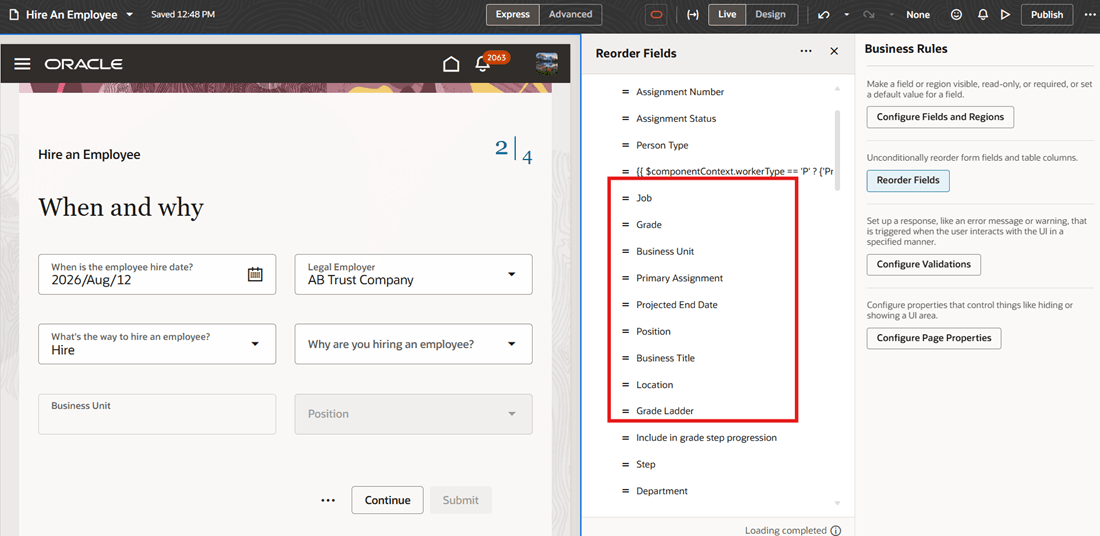
Task: Open Configure Validations
Action: 923,264
